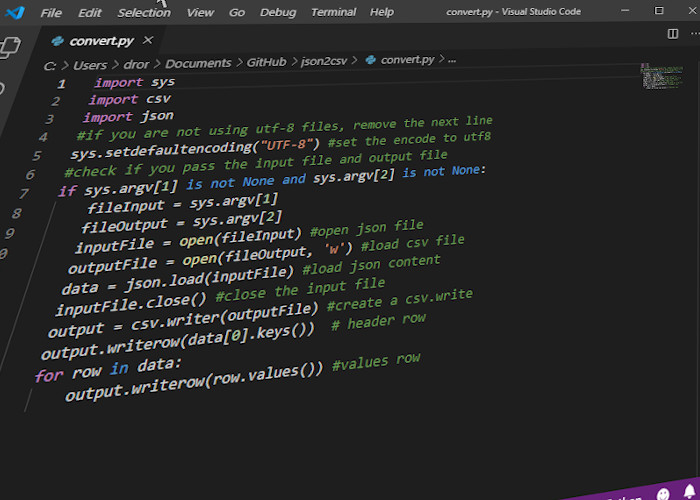Image resolution: width=700 pixels, height=500 pixels.
Task: Click convert.py in the breadcrumb path
Action: [407, 59]
